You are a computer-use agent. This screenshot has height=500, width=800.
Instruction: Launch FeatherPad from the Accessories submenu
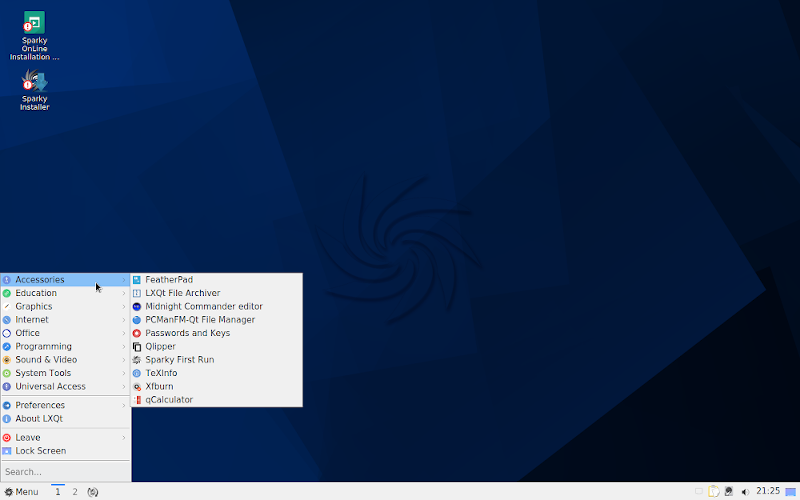(x=216, y=280)
